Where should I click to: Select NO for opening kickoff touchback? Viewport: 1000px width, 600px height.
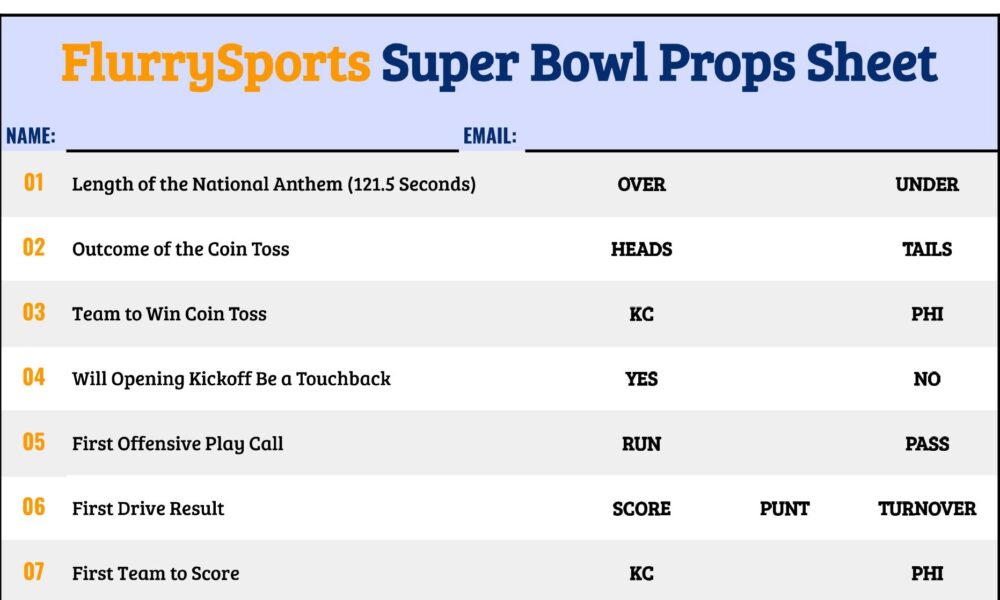927,379
